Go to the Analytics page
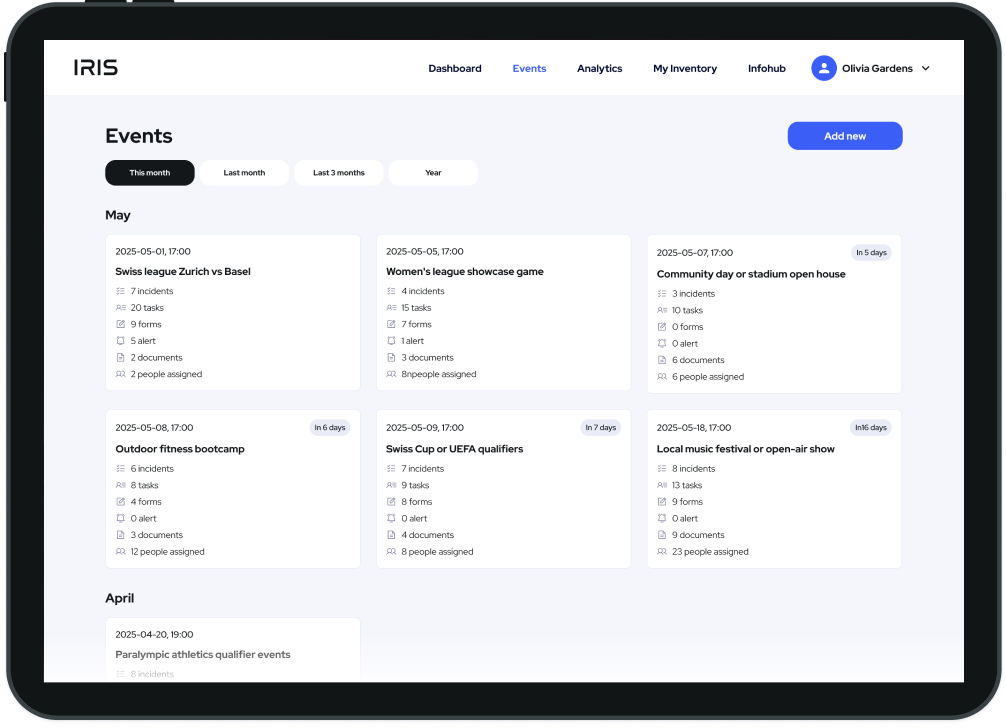The height and width of the screenshot is (727, 1006). [599, 69]
